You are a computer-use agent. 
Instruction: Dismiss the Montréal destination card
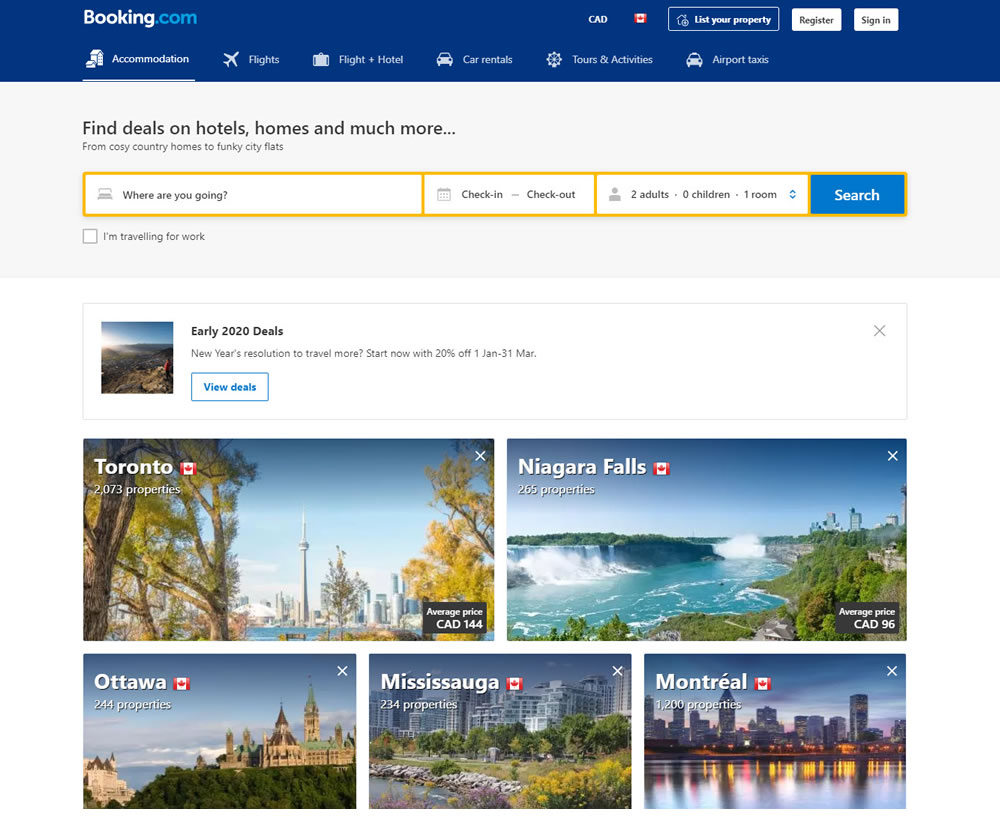click(x=892, y=671)
